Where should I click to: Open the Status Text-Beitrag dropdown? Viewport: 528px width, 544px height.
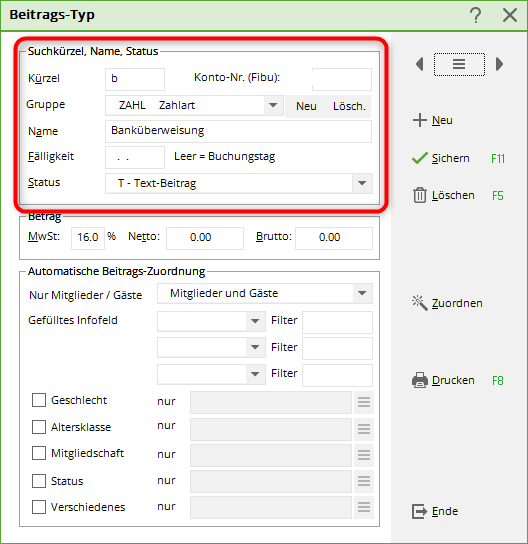(362, 183)
